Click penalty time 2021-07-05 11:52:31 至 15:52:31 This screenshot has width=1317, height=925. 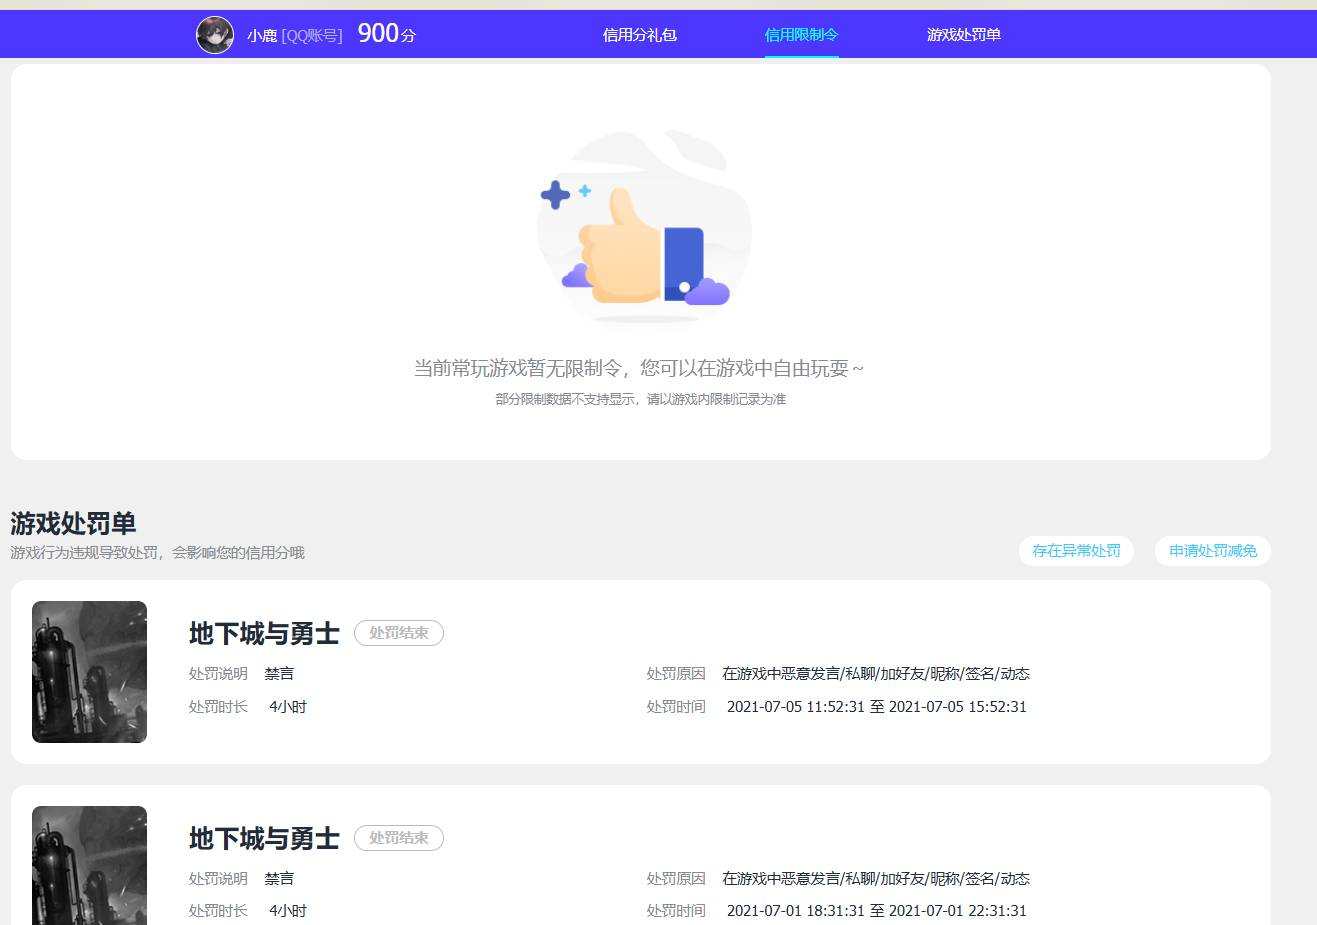[x=876, y=707]
